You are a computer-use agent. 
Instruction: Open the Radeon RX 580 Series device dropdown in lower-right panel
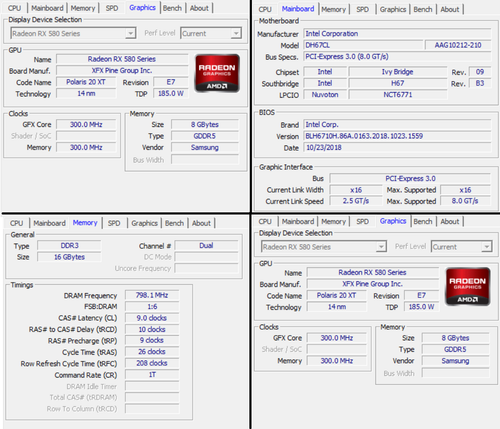click(x=324, y=247)
